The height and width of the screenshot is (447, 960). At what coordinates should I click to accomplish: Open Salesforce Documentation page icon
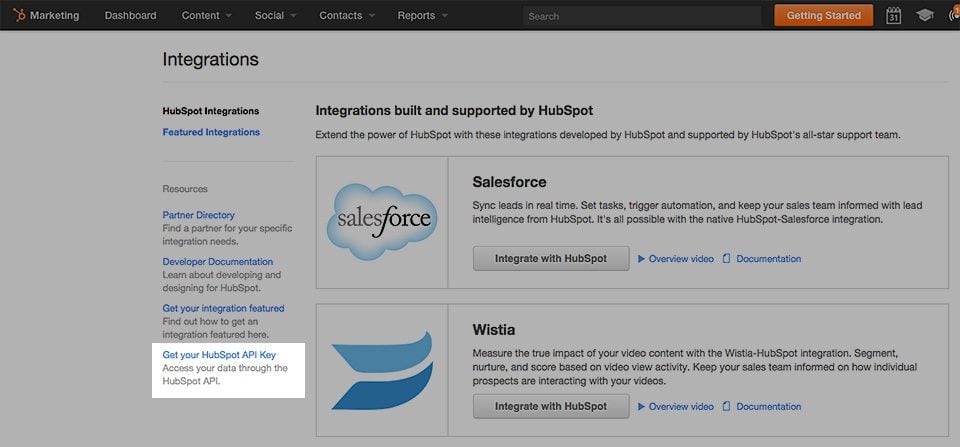[x=727, y=259]
